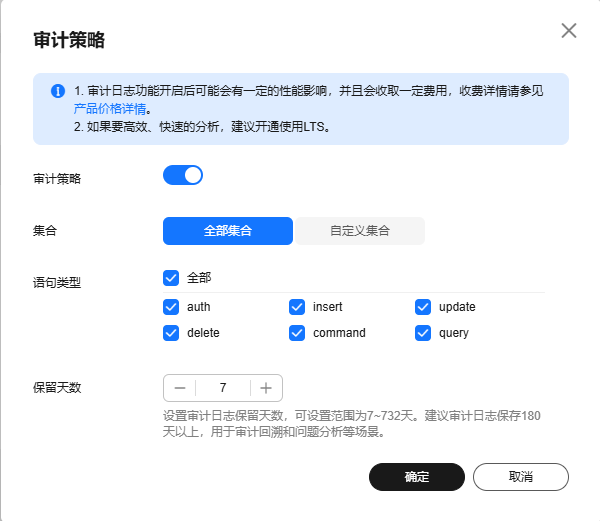Viewport: 600px width, 521px height.
Task: Cancel the dialog with the 取消 button
Action: coord(521,477)
